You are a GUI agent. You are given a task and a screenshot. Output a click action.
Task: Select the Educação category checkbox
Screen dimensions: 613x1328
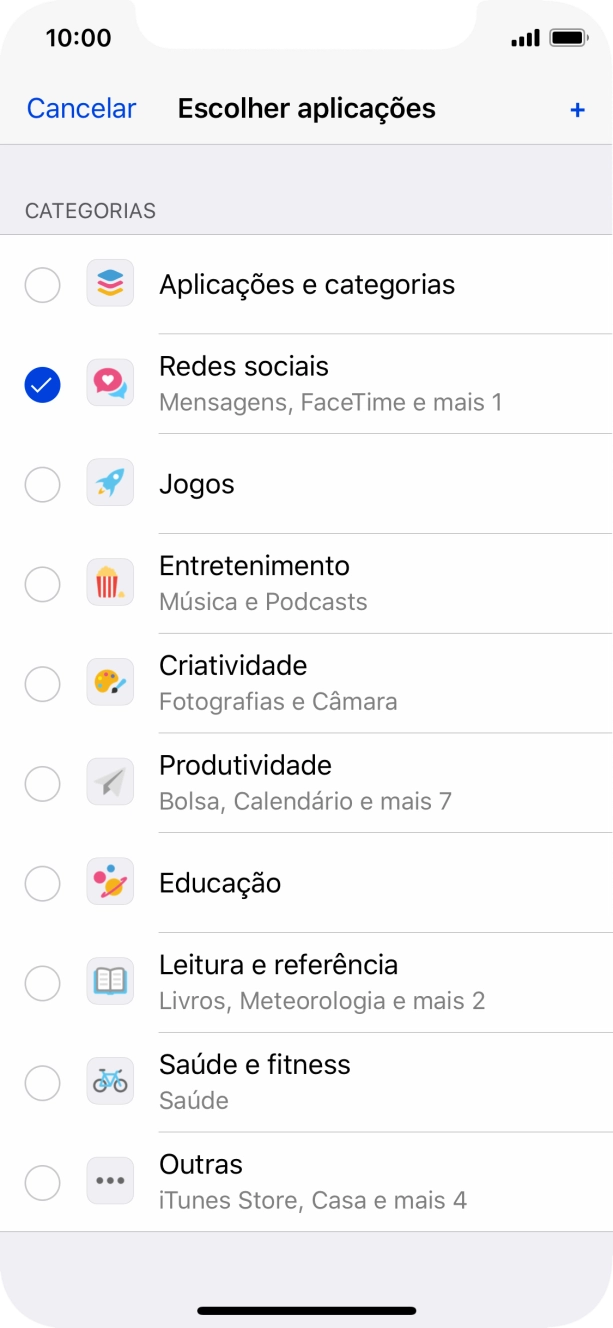42,882
